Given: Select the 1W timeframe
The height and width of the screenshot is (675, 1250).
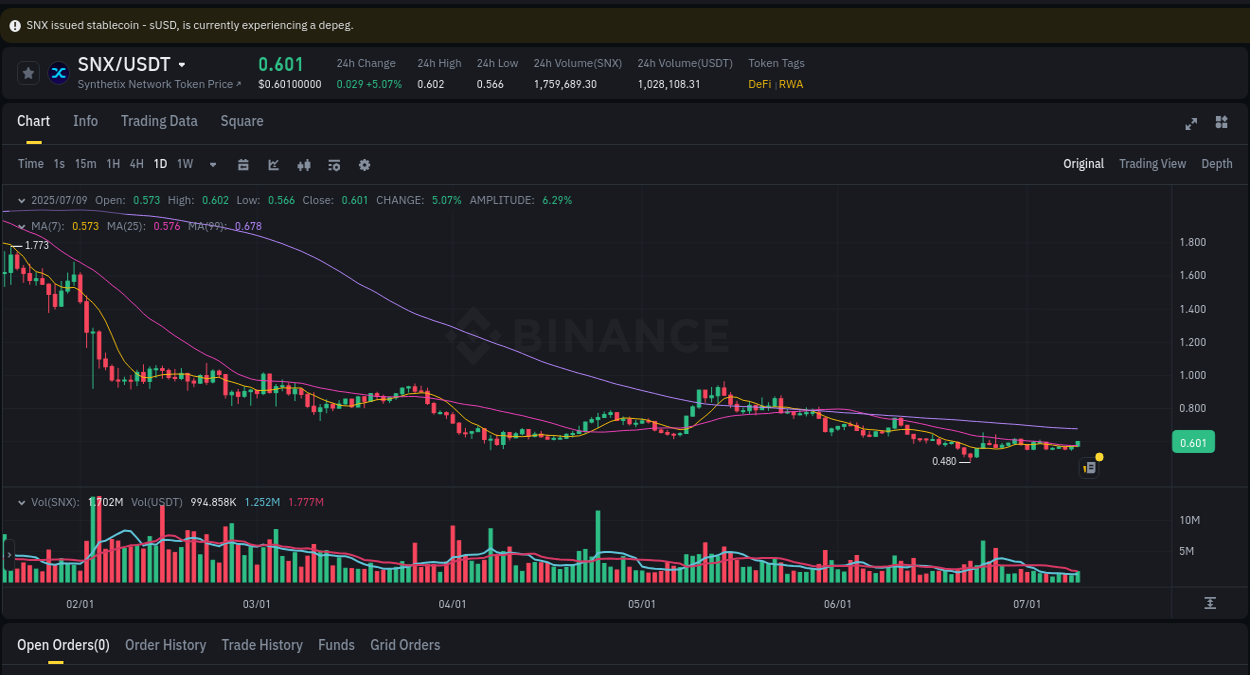Looking at the screenshot, I should pyautogui.click(x=184, y=163).
